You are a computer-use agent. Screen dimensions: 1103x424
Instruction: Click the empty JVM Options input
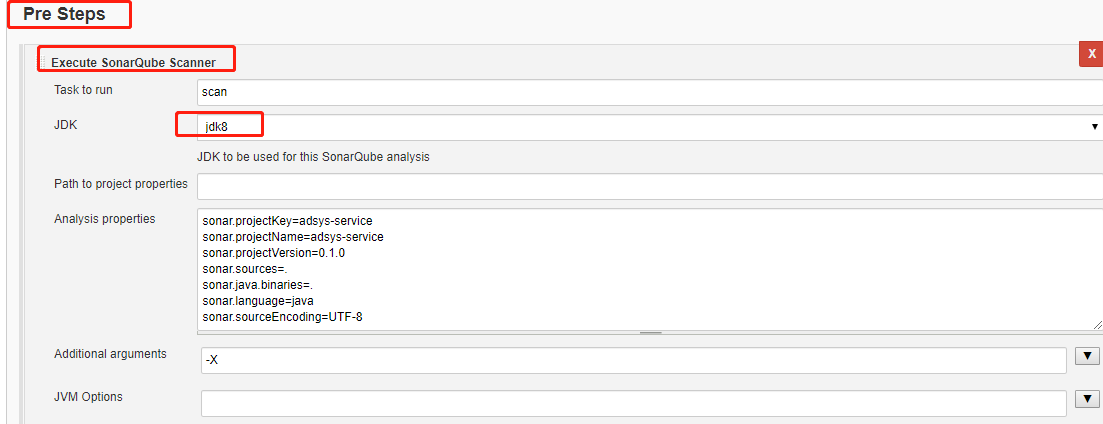pyautogui.click(x=634, y=404)
